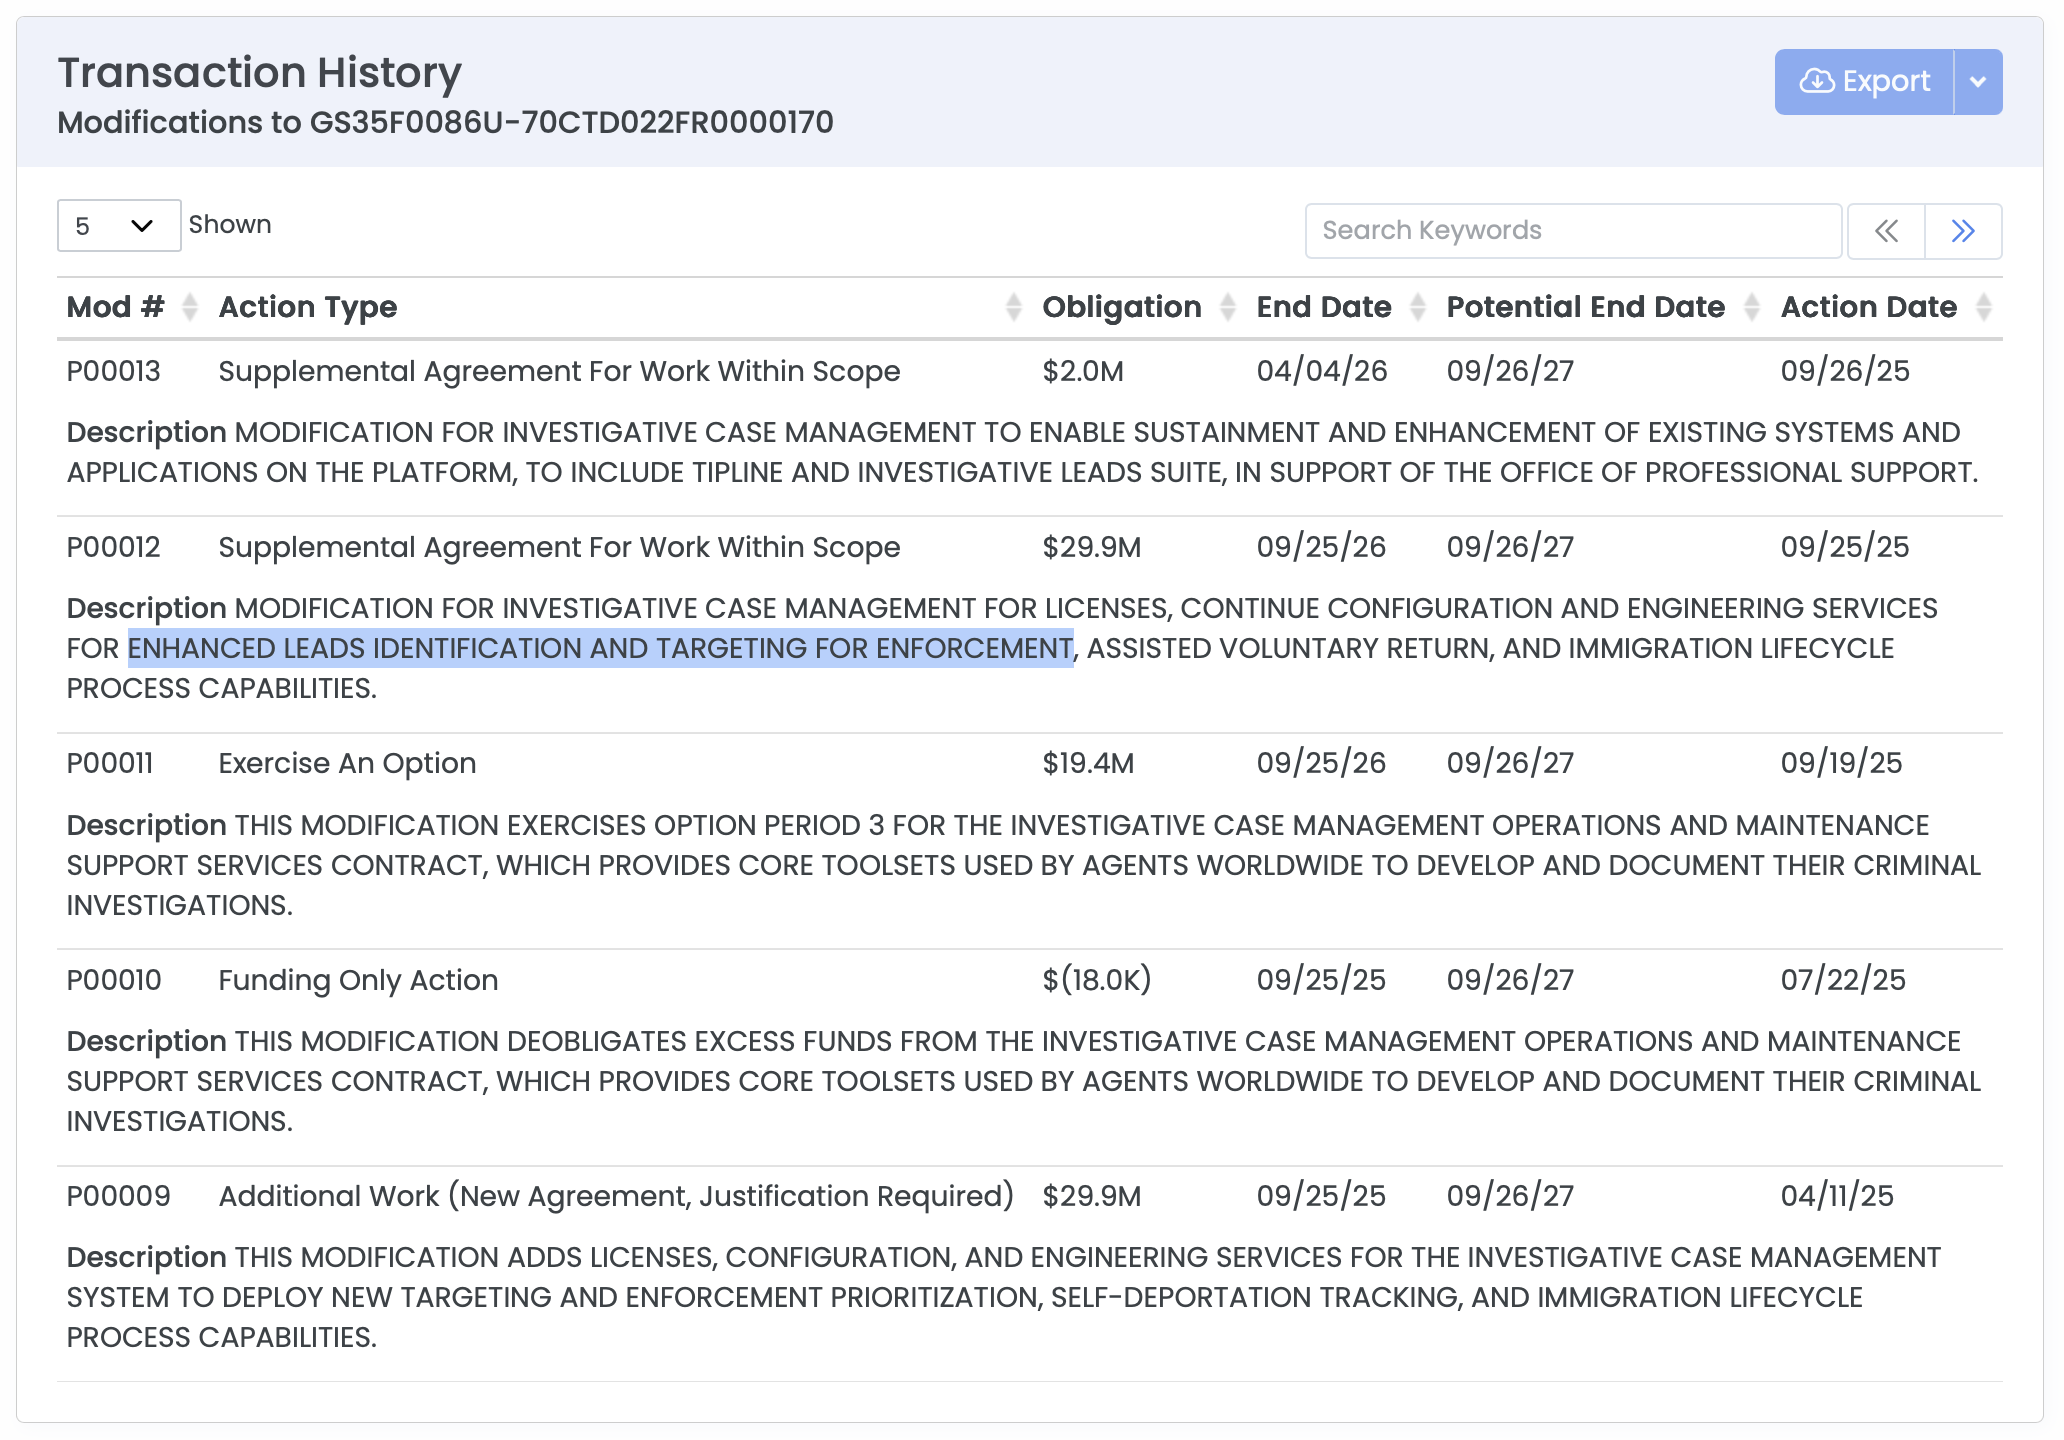2064x1440 pixels.
Task: Sort by Action Date column arrows
Action: point(1984,307)
